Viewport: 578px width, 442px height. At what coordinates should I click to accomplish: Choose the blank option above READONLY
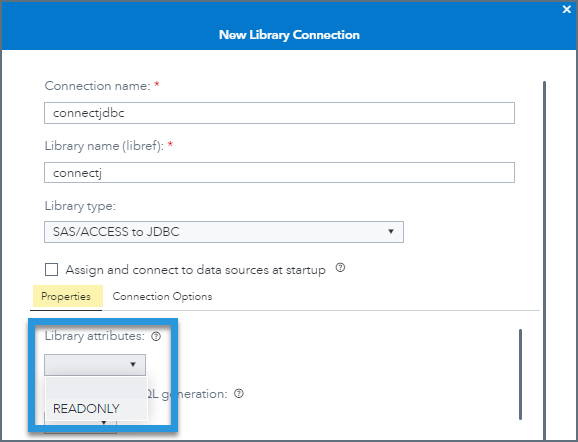(96, 388)
